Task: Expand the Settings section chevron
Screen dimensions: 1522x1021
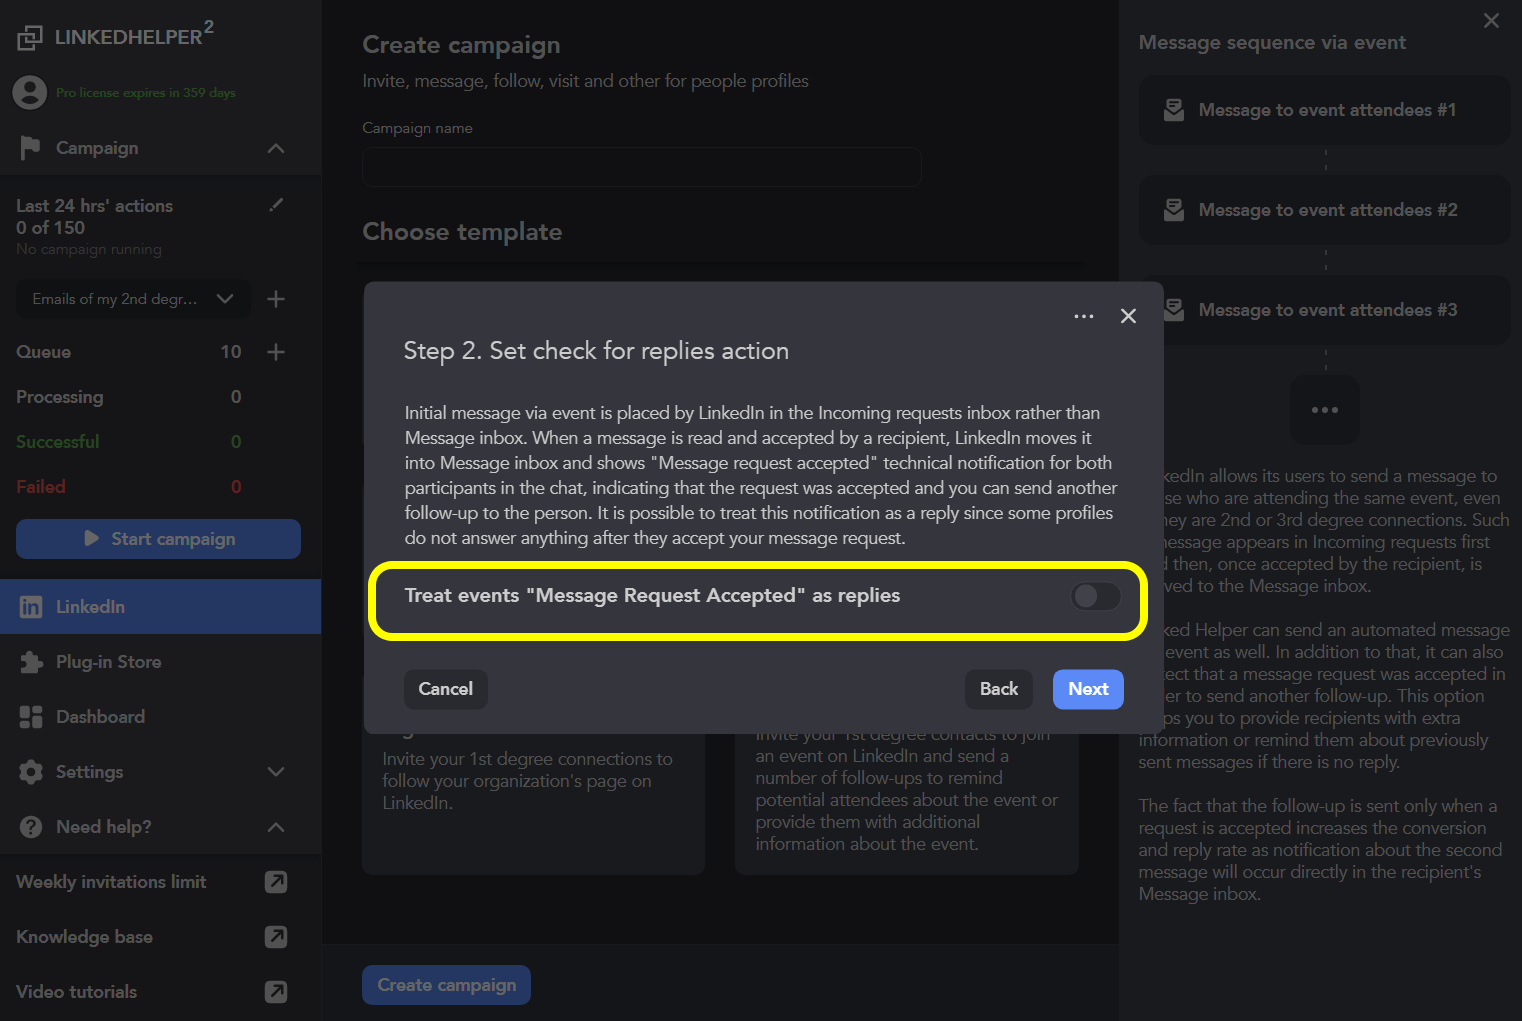Action: tap(276, 772)
